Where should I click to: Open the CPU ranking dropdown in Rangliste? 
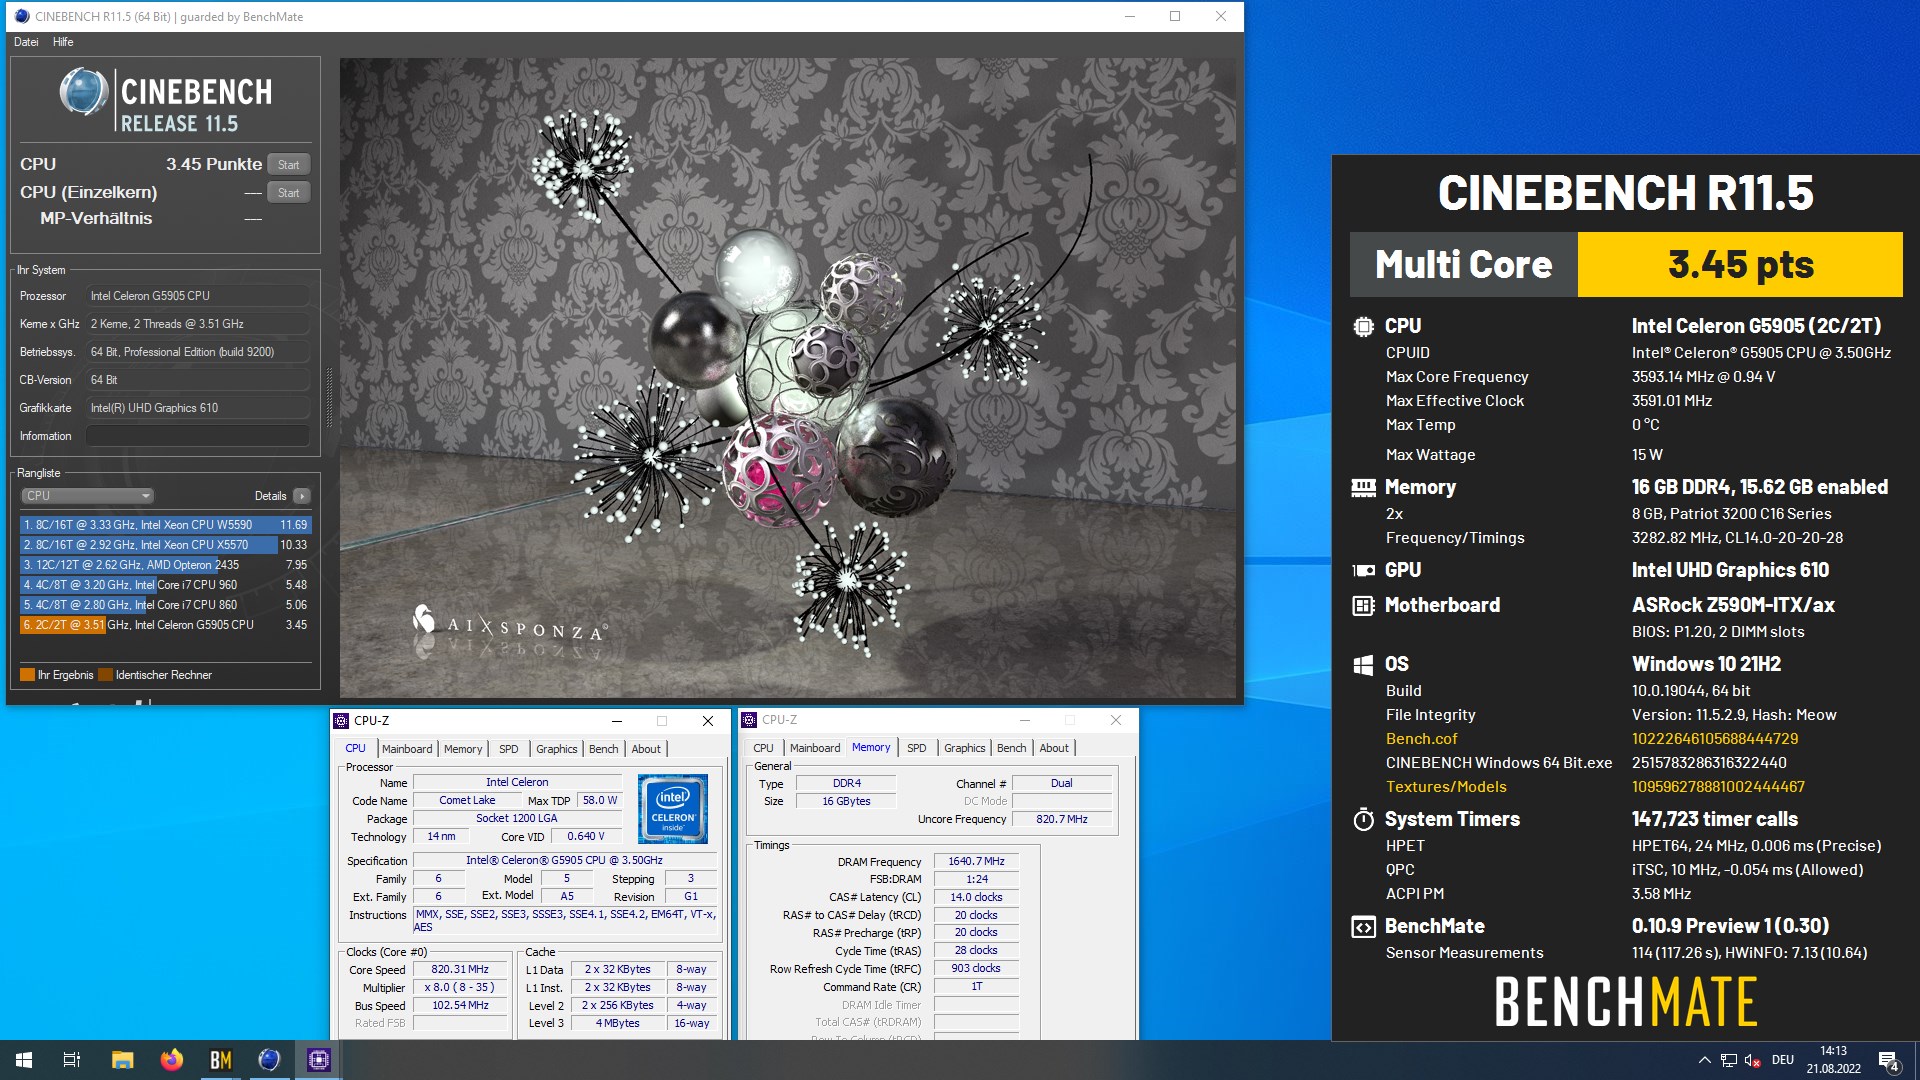tap(87, 496)
